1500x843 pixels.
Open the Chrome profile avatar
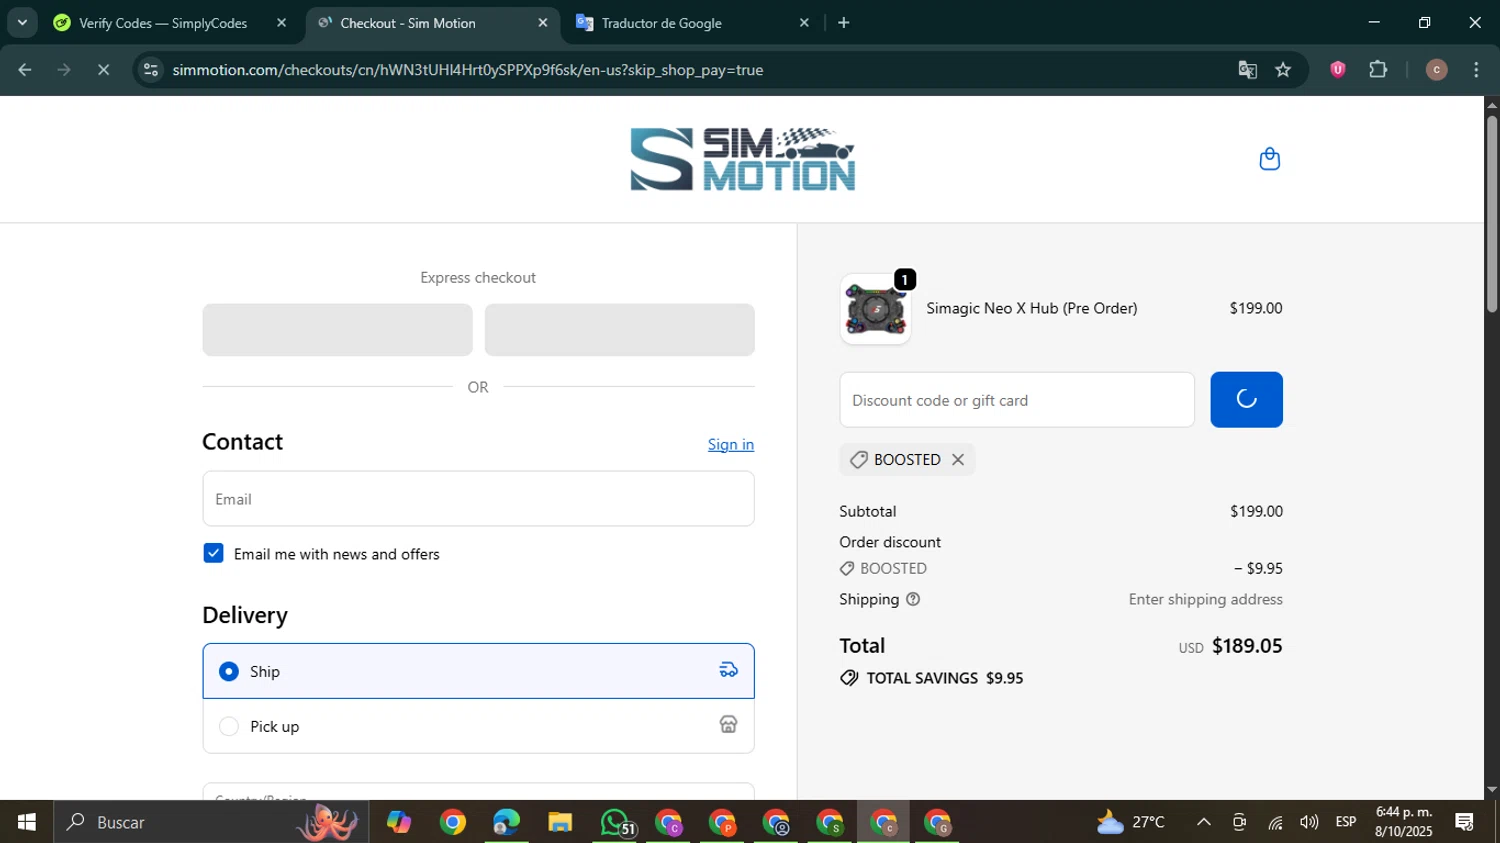(x=1436, y=70)
